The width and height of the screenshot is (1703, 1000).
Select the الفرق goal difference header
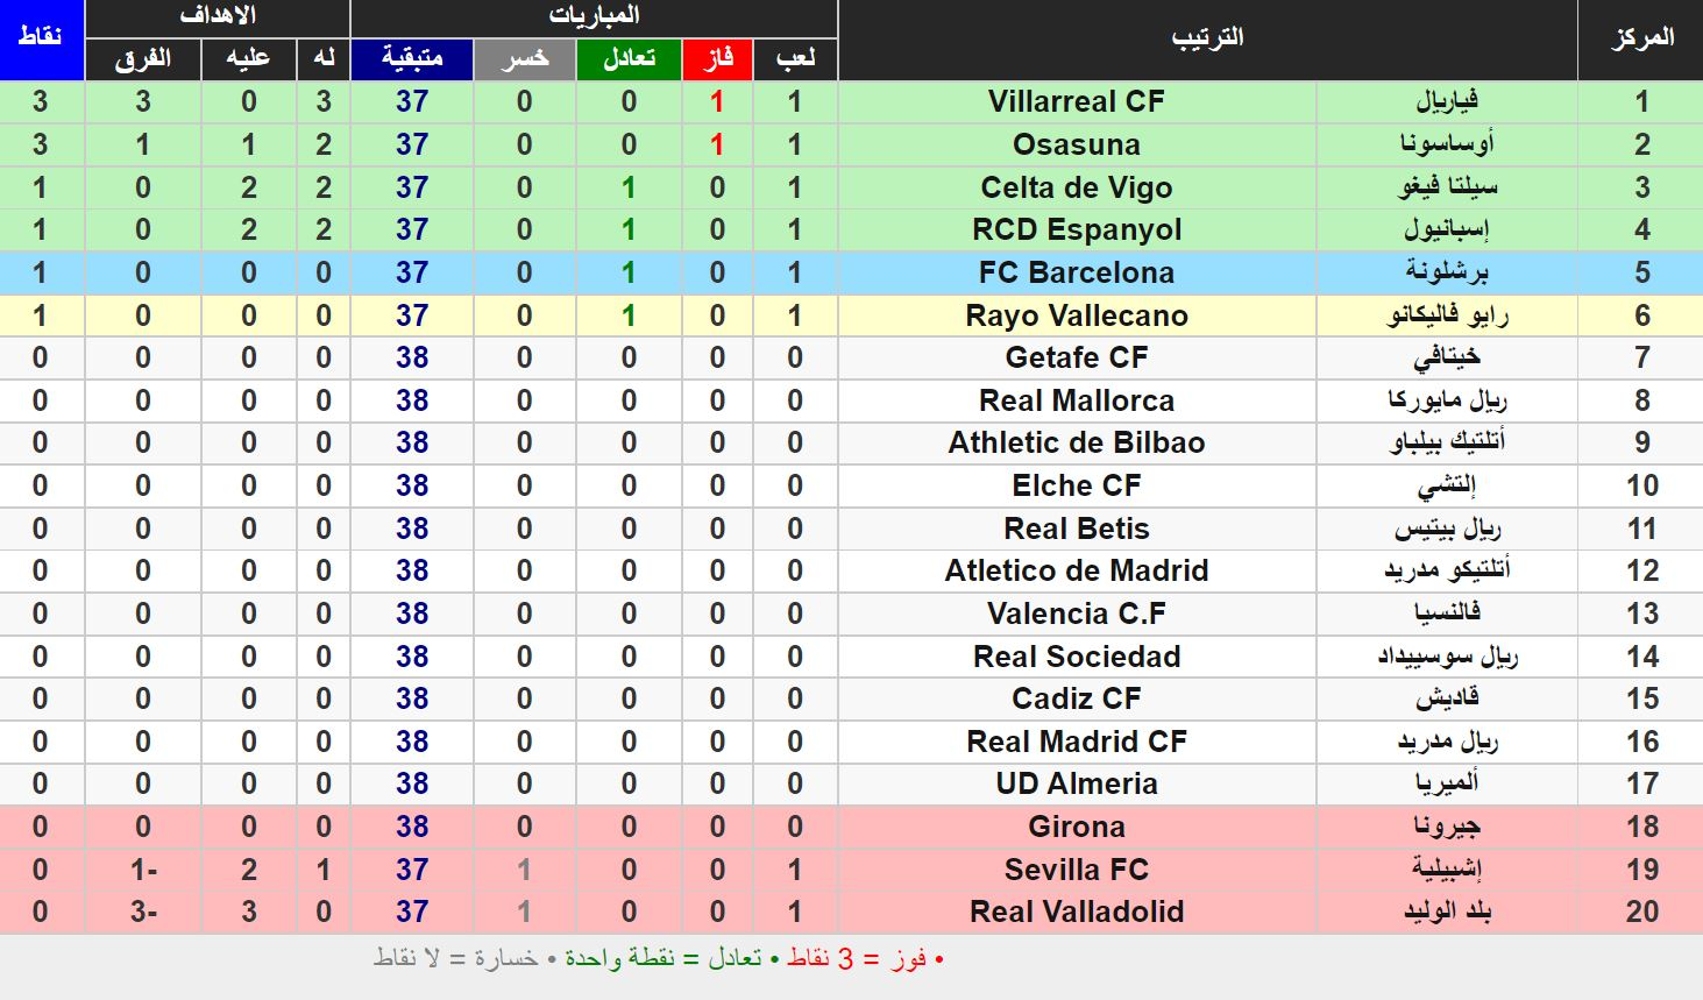pos(143,59)
